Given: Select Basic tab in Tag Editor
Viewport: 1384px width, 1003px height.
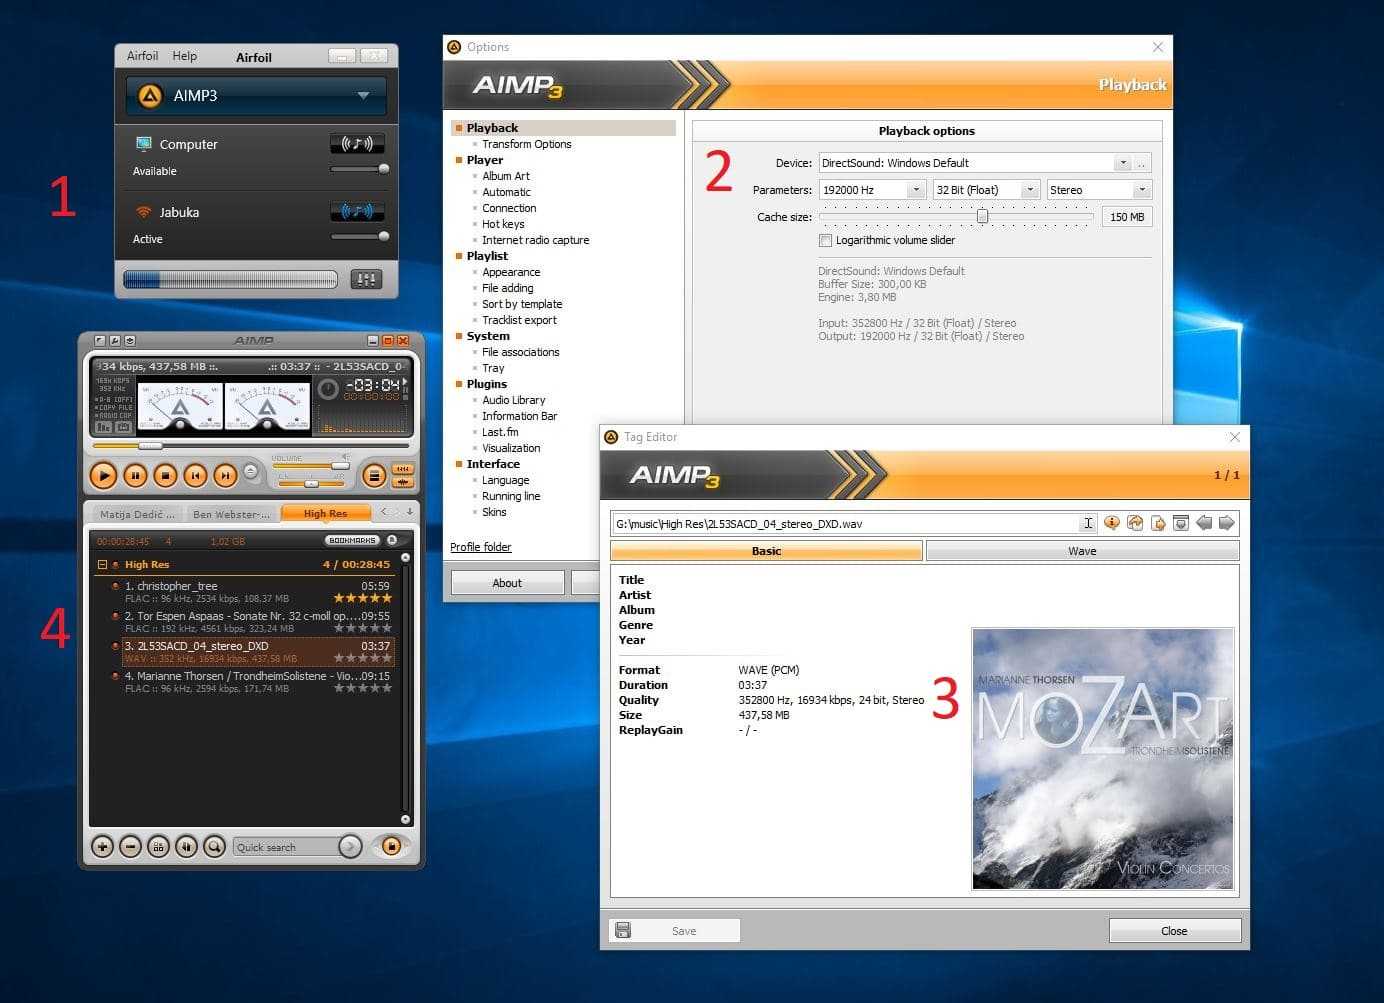Looking at the screenshot, I should [766, 551].
